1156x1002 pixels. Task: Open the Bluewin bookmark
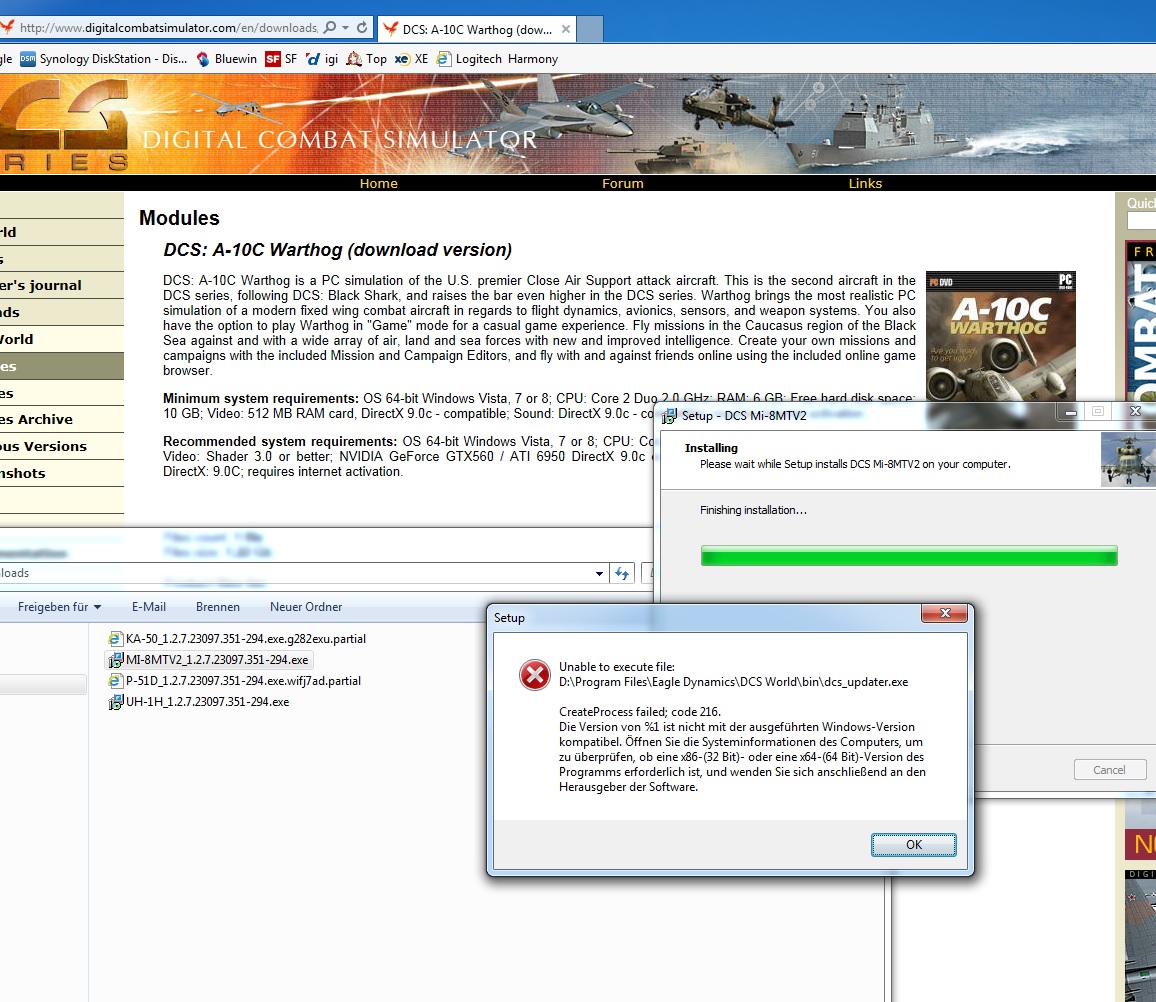[x=226, y=59]
